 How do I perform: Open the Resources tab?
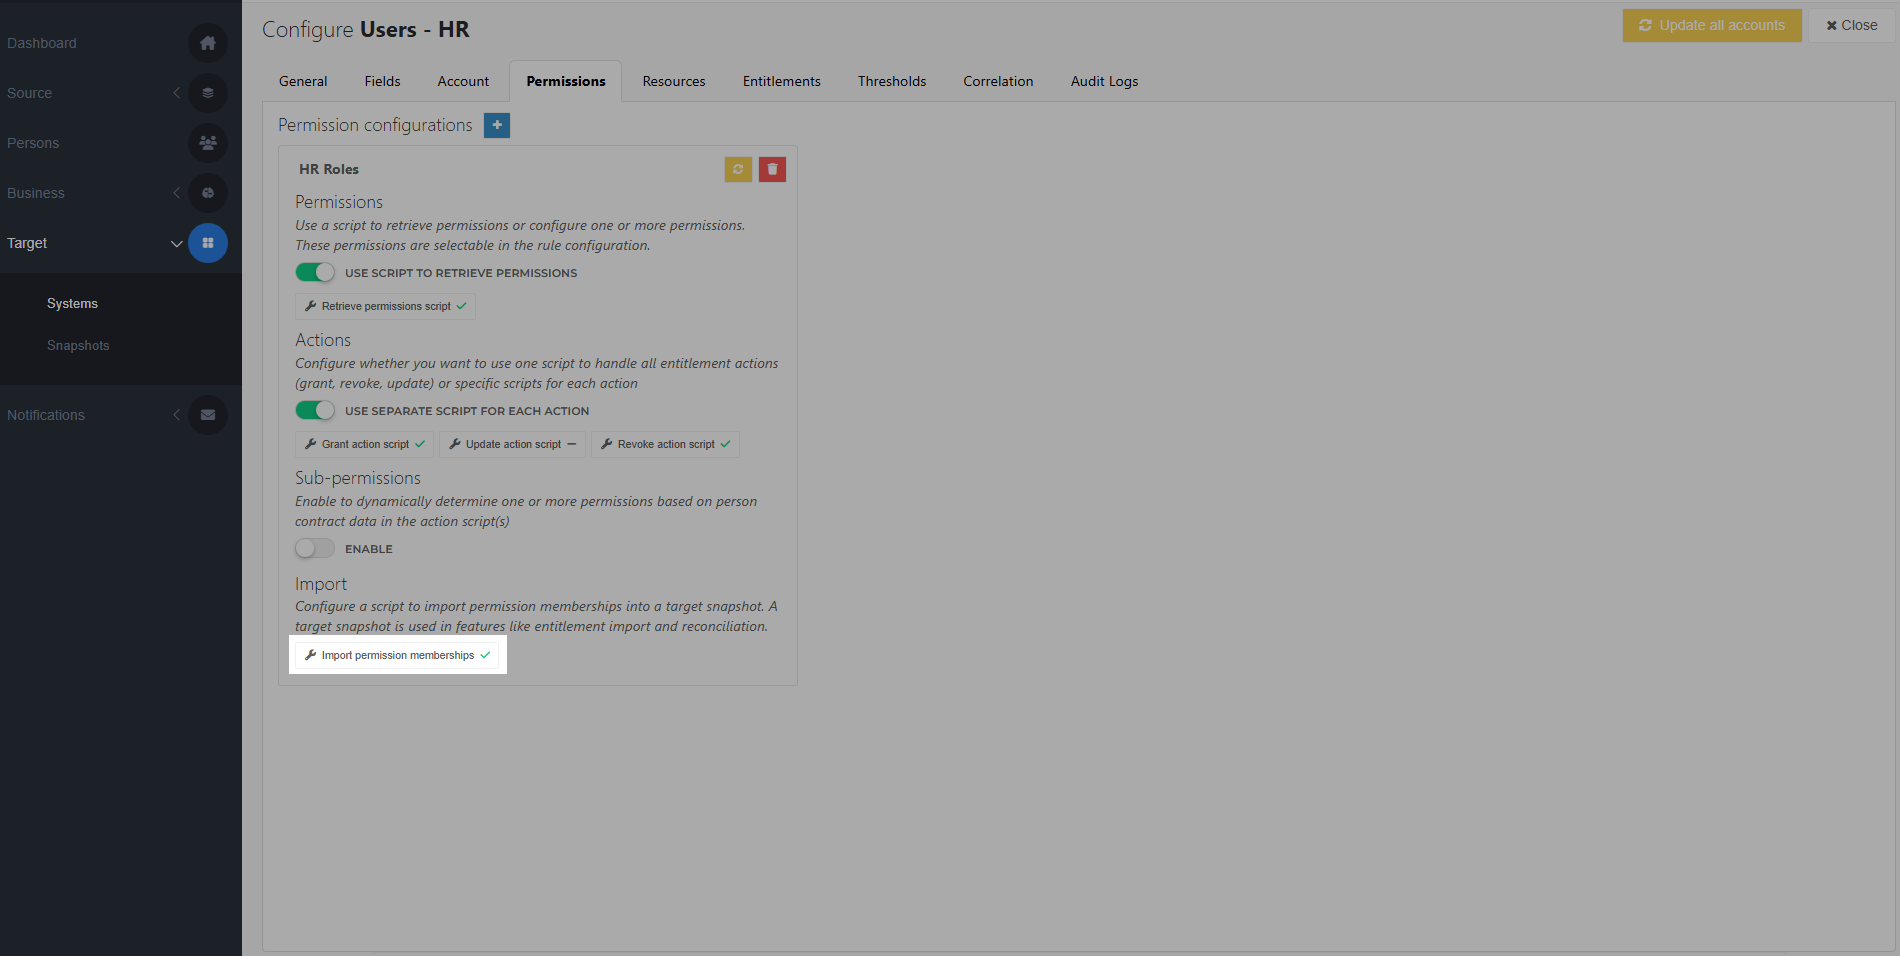pyautogui.click(x=674, y=81)
